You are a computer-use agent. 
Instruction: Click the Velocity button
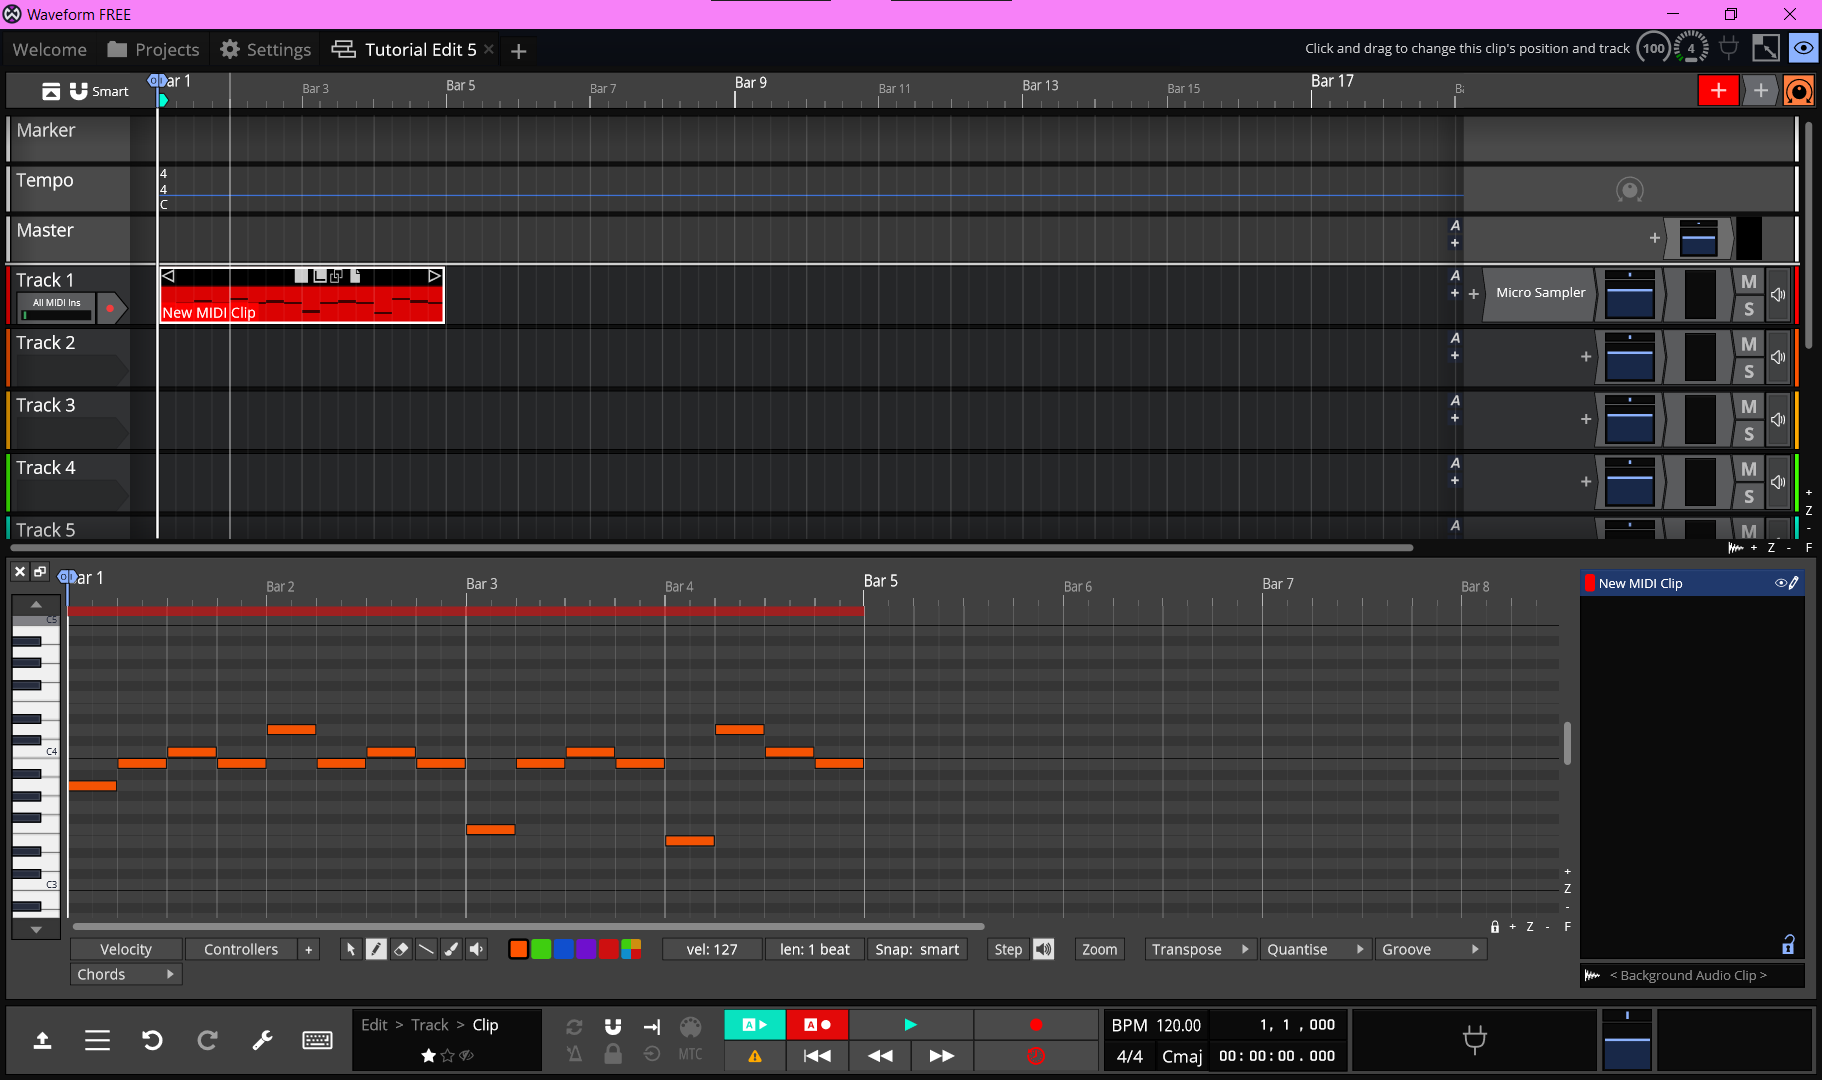(x=126, y=949)
